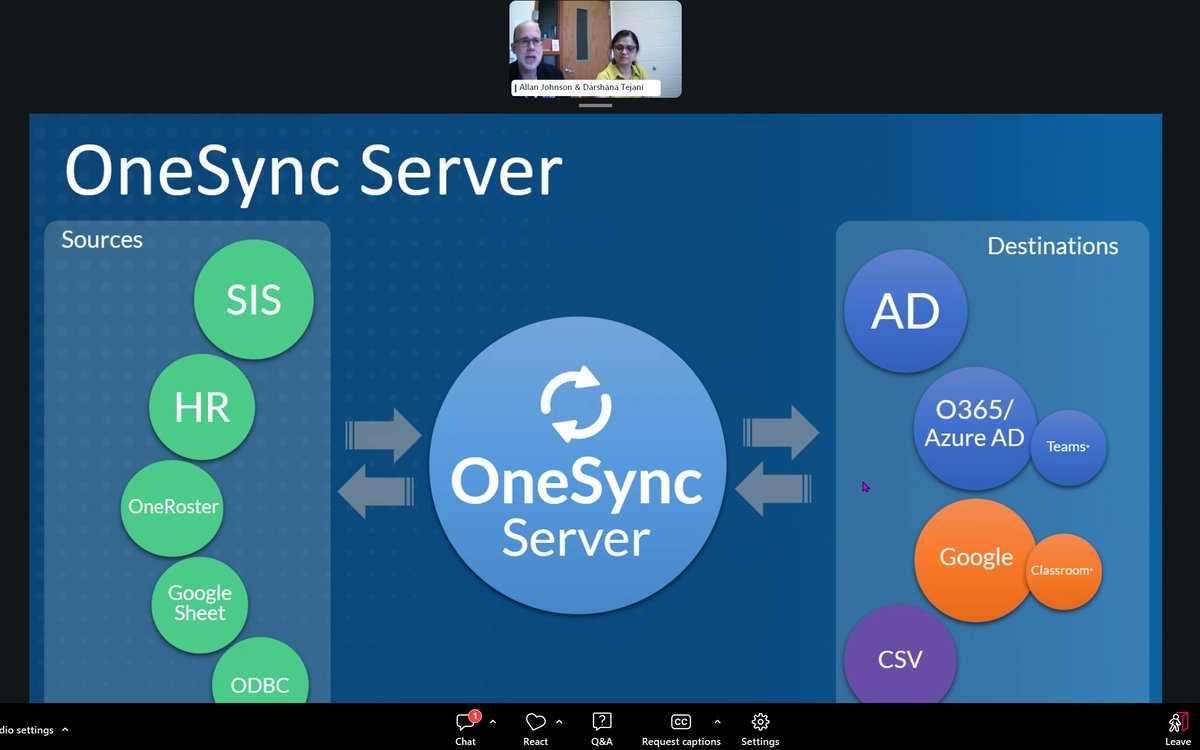The width and height of the screenshot is (1200, 750).
Task: Send a reaction with React
Action: [x=535, y=728]
